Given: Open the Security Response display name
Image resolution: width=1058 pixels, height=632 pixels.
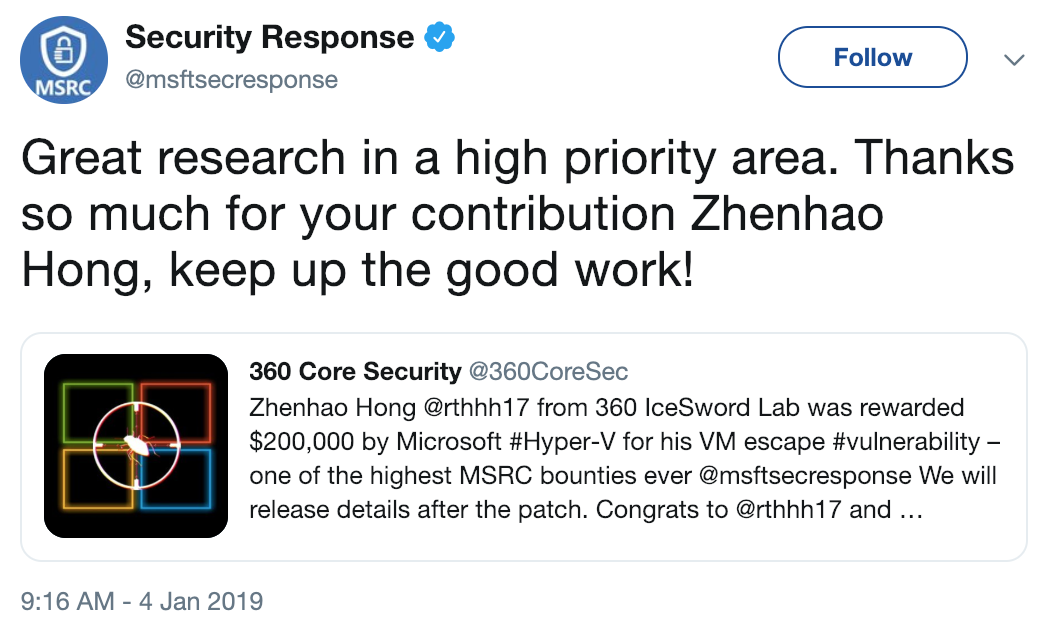Looking at the screenshot, I should coord(269,38).
